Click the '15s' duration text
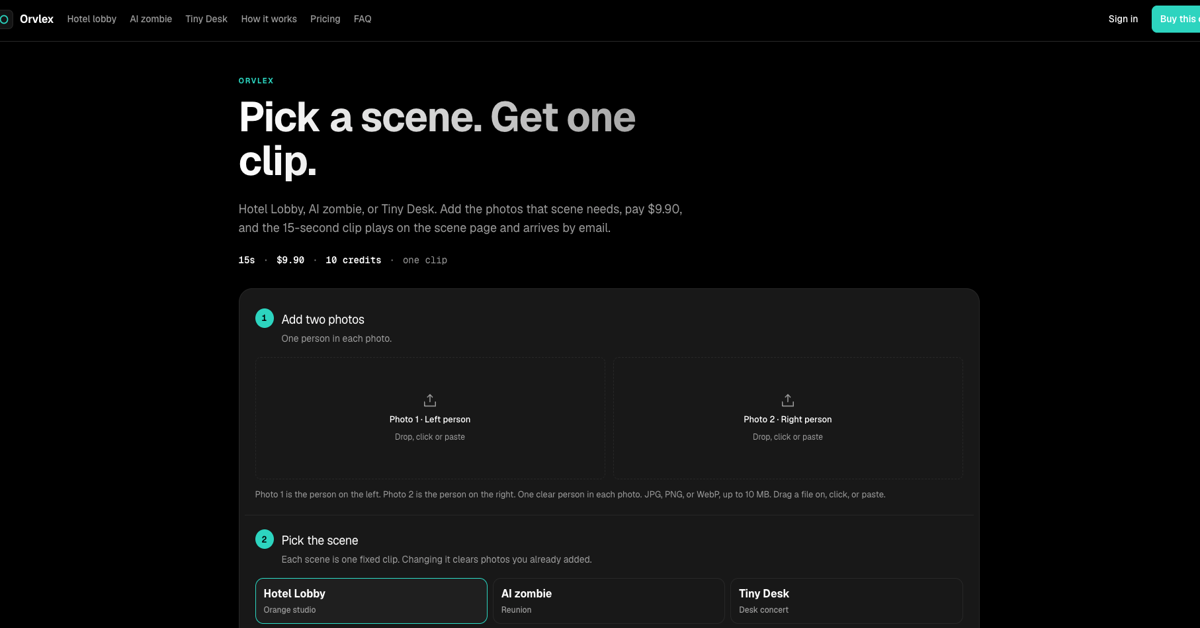This screenshot has width=1200, height=628. pyautogui.click(x=247, y=260)
